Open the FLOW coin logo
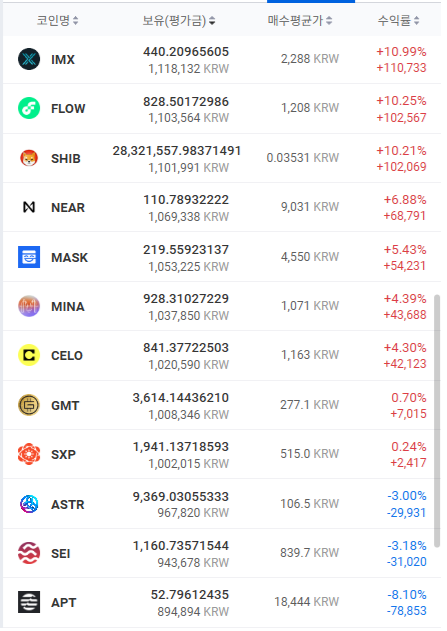This screenshot has height=631, width=447. 29,109
